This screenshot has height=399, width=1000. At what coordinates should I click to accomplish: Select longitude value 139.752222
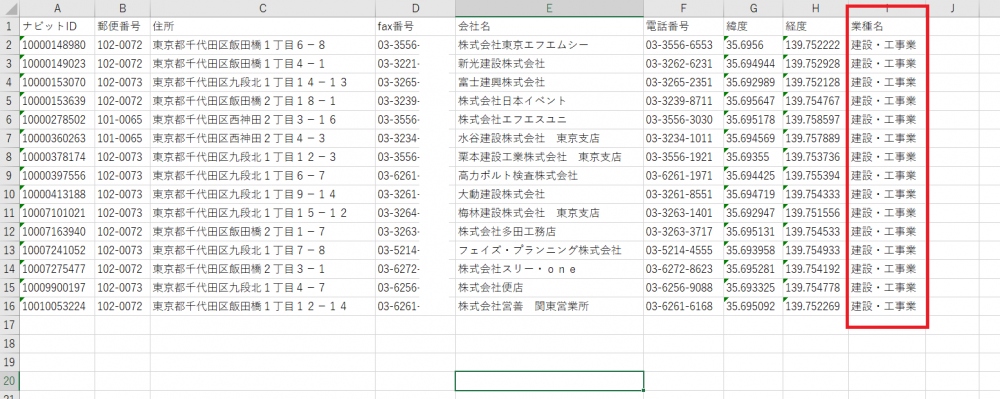tap(816, 45)
